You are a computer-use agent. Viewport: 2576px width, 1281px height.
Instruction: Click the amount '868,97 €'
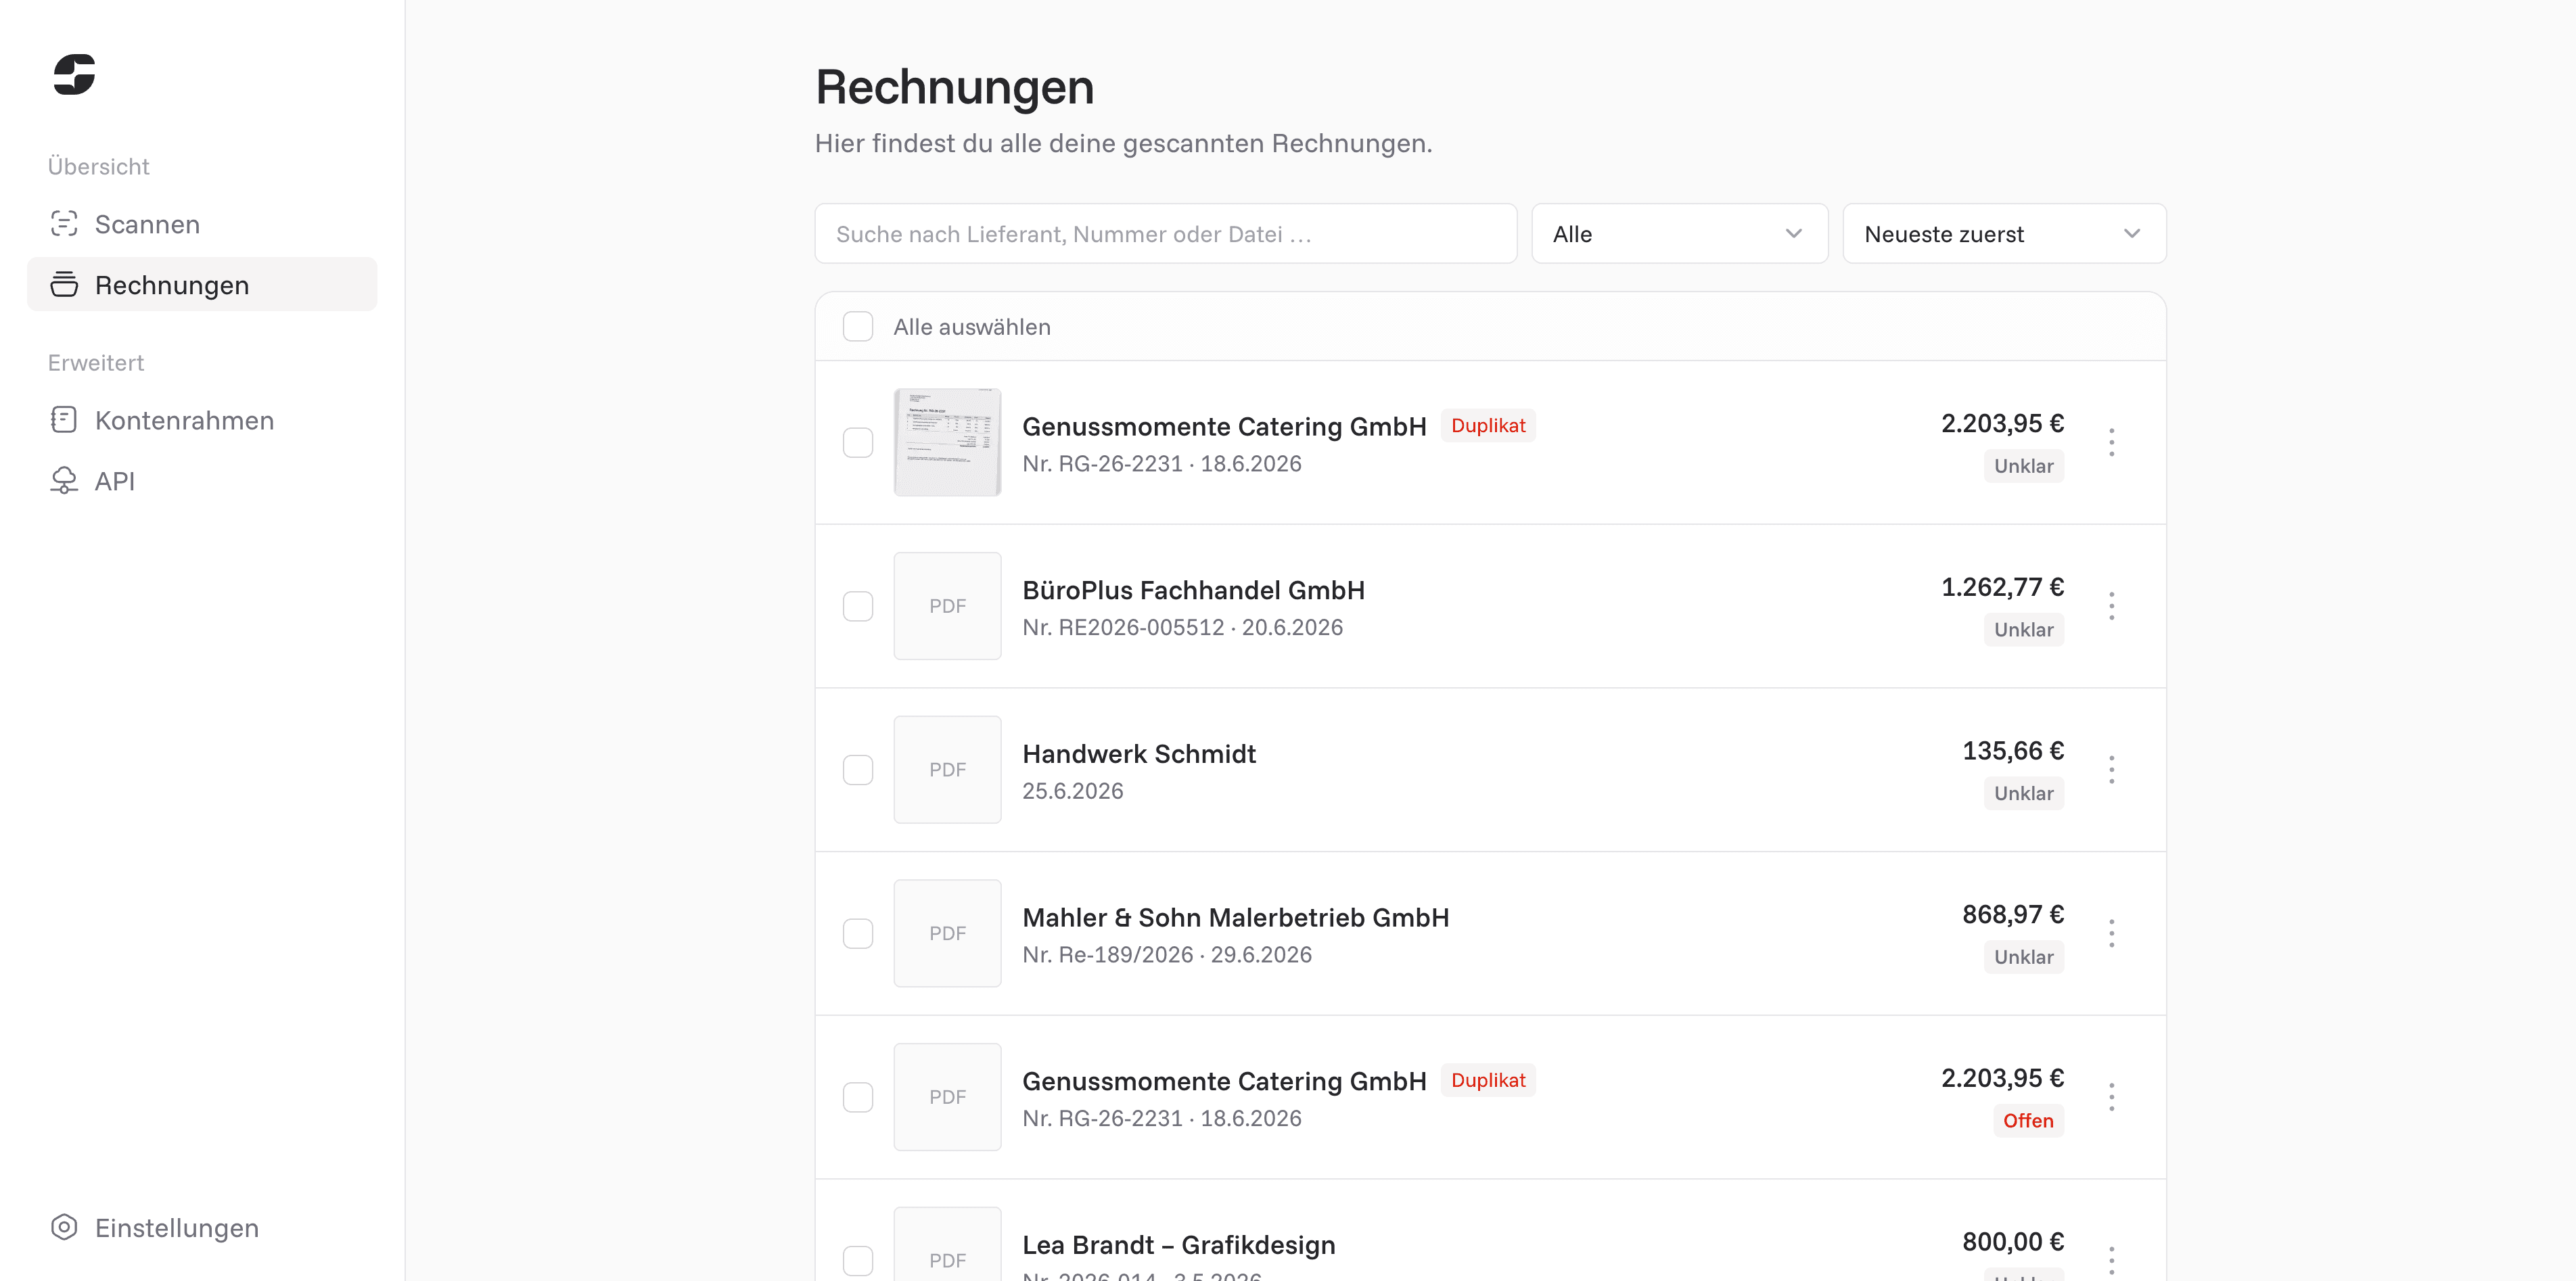pyautogui.click(x=2013, y=915)
